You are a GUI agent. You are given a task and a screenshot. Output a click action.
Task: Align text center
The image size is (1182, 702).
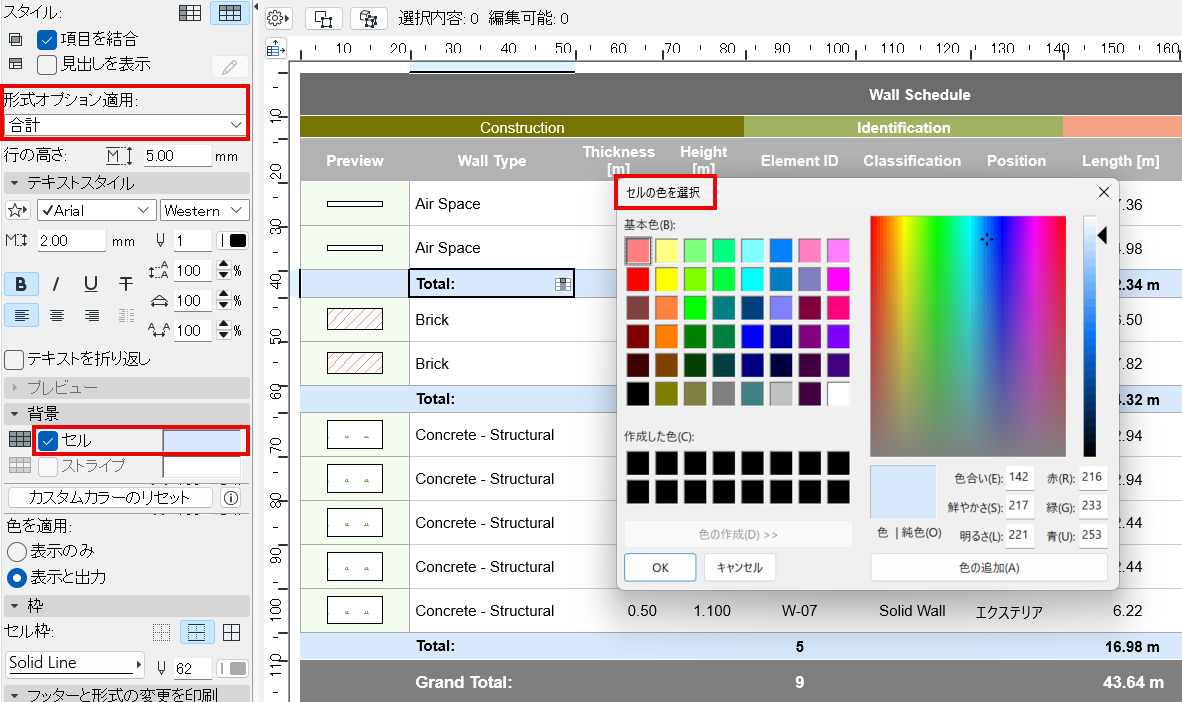[x=57, y=315]
